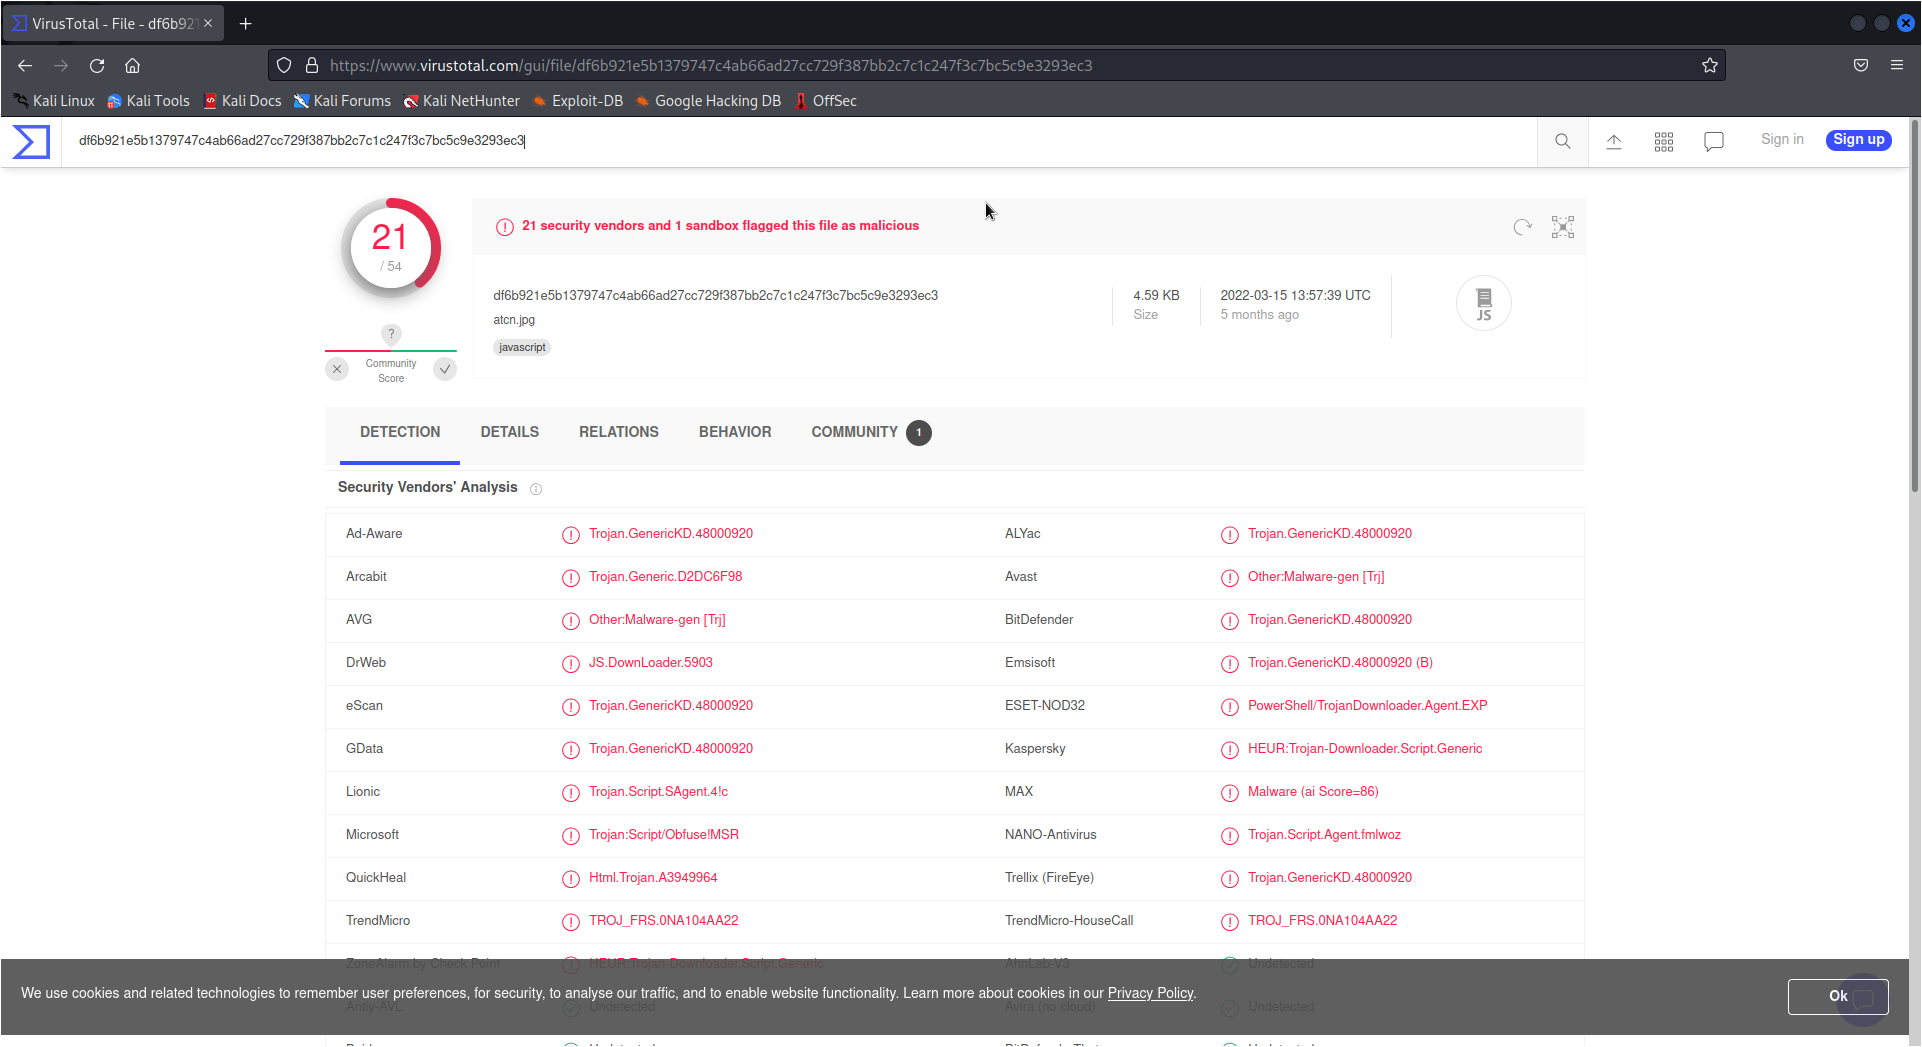Open the Pocket save icon
This screenshot has height=1047, width=1922.
coord(1861,65)
